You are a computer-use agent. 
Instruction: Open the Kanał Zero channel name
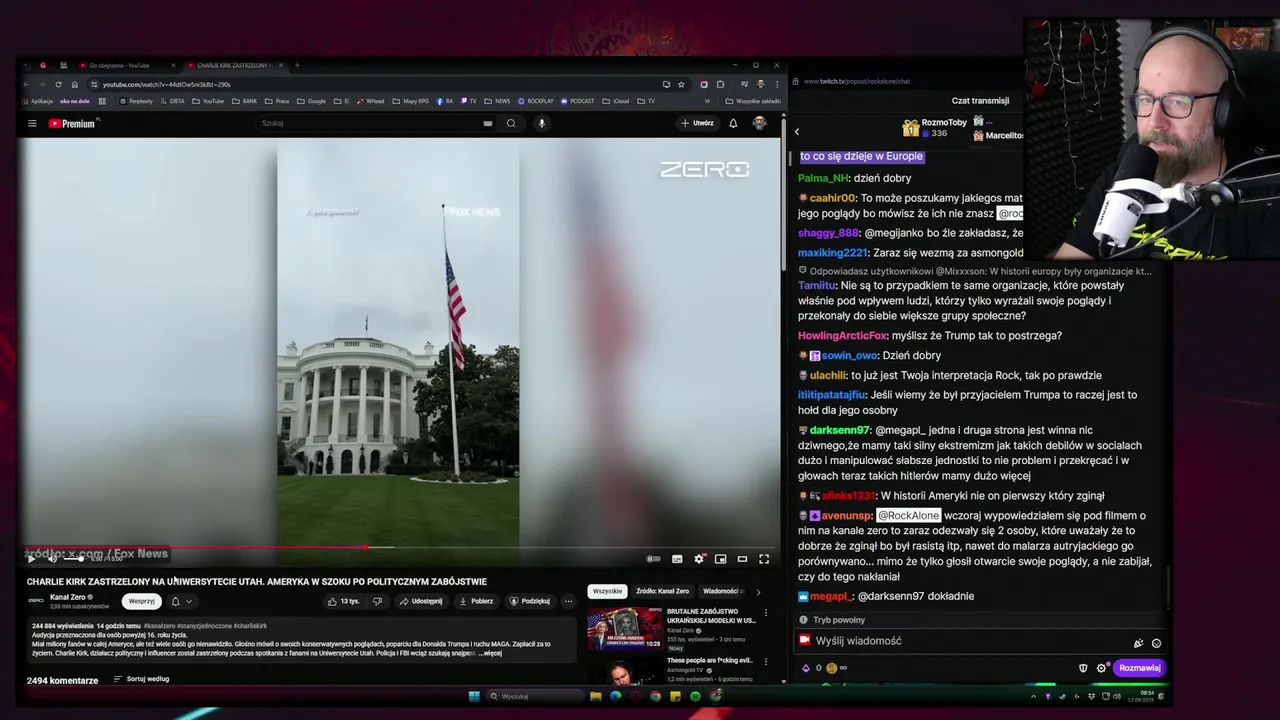coord(67,597)
